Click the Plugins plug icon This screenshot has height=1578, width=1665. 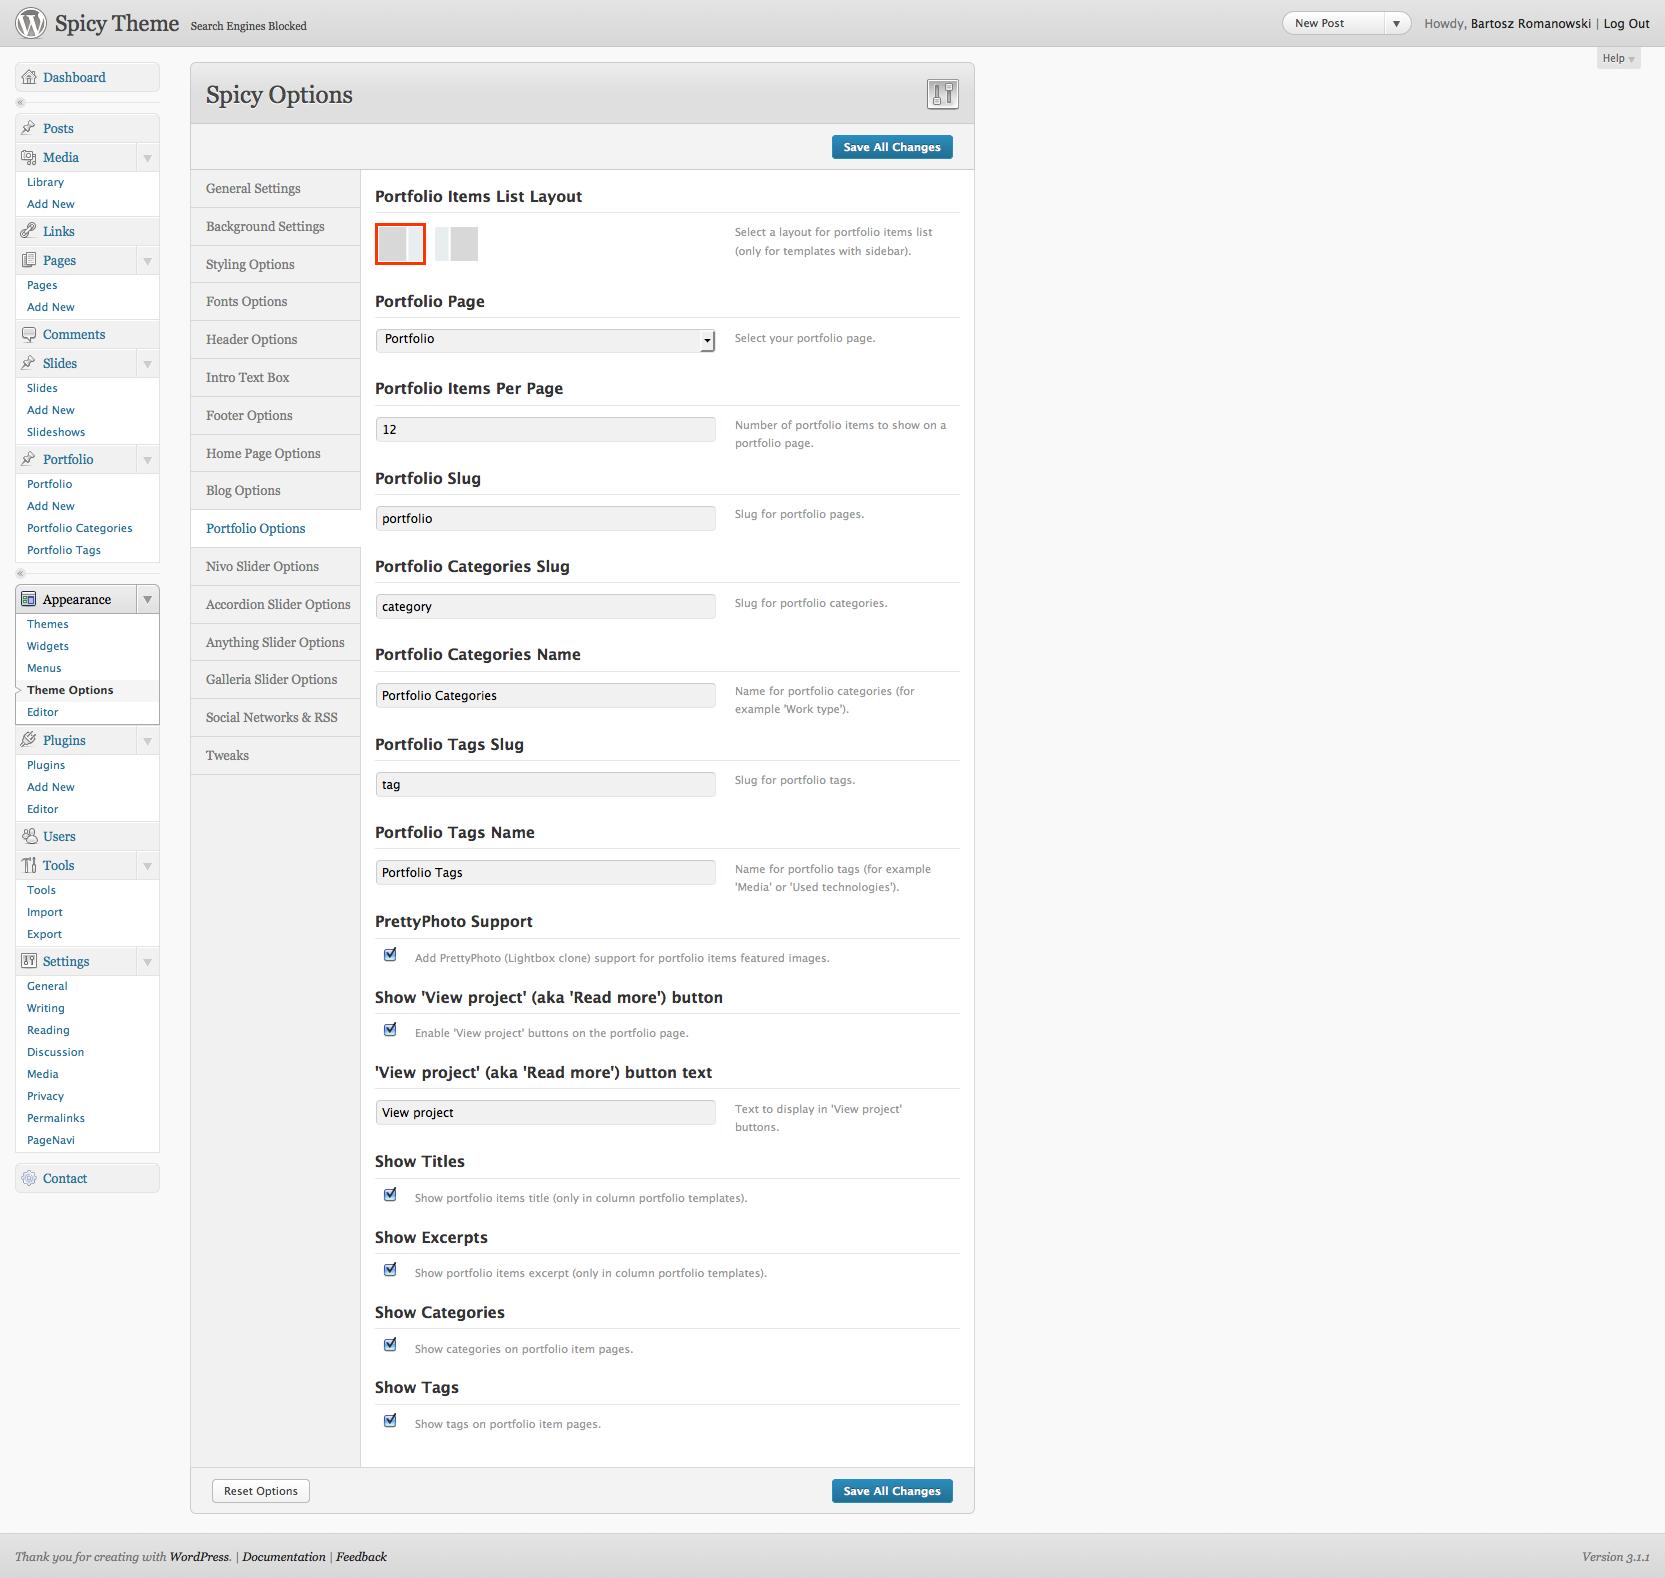(x=29, y=741)
